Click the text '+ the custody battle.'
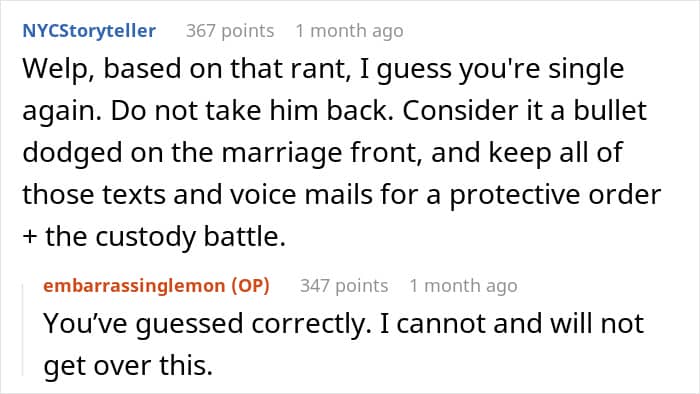The image size is (700, 394). click(x=154, y=236)
